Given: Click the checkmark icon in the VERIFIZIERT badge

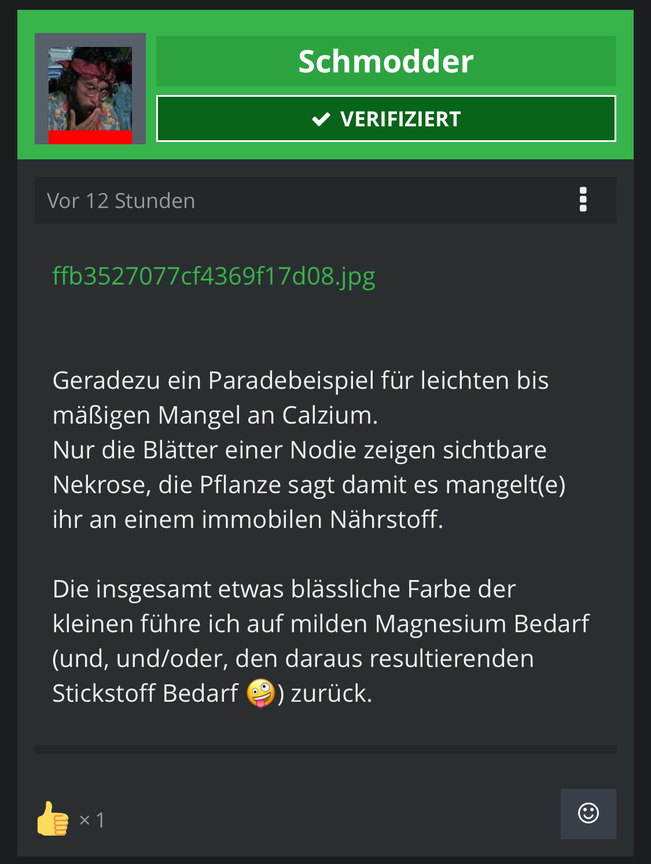Looking at the screenshot, I should (321, 119).
